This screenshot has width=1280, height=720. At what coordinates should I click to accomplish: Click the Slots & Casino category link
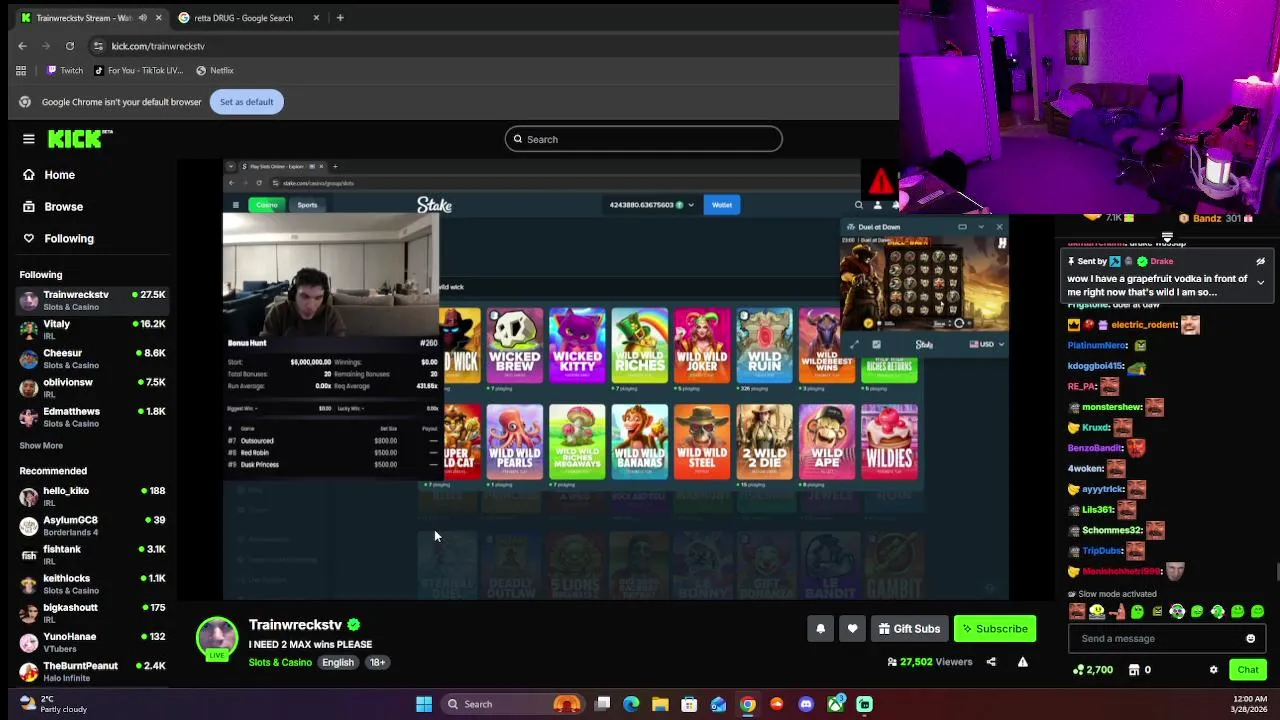[x=280, y=662]
